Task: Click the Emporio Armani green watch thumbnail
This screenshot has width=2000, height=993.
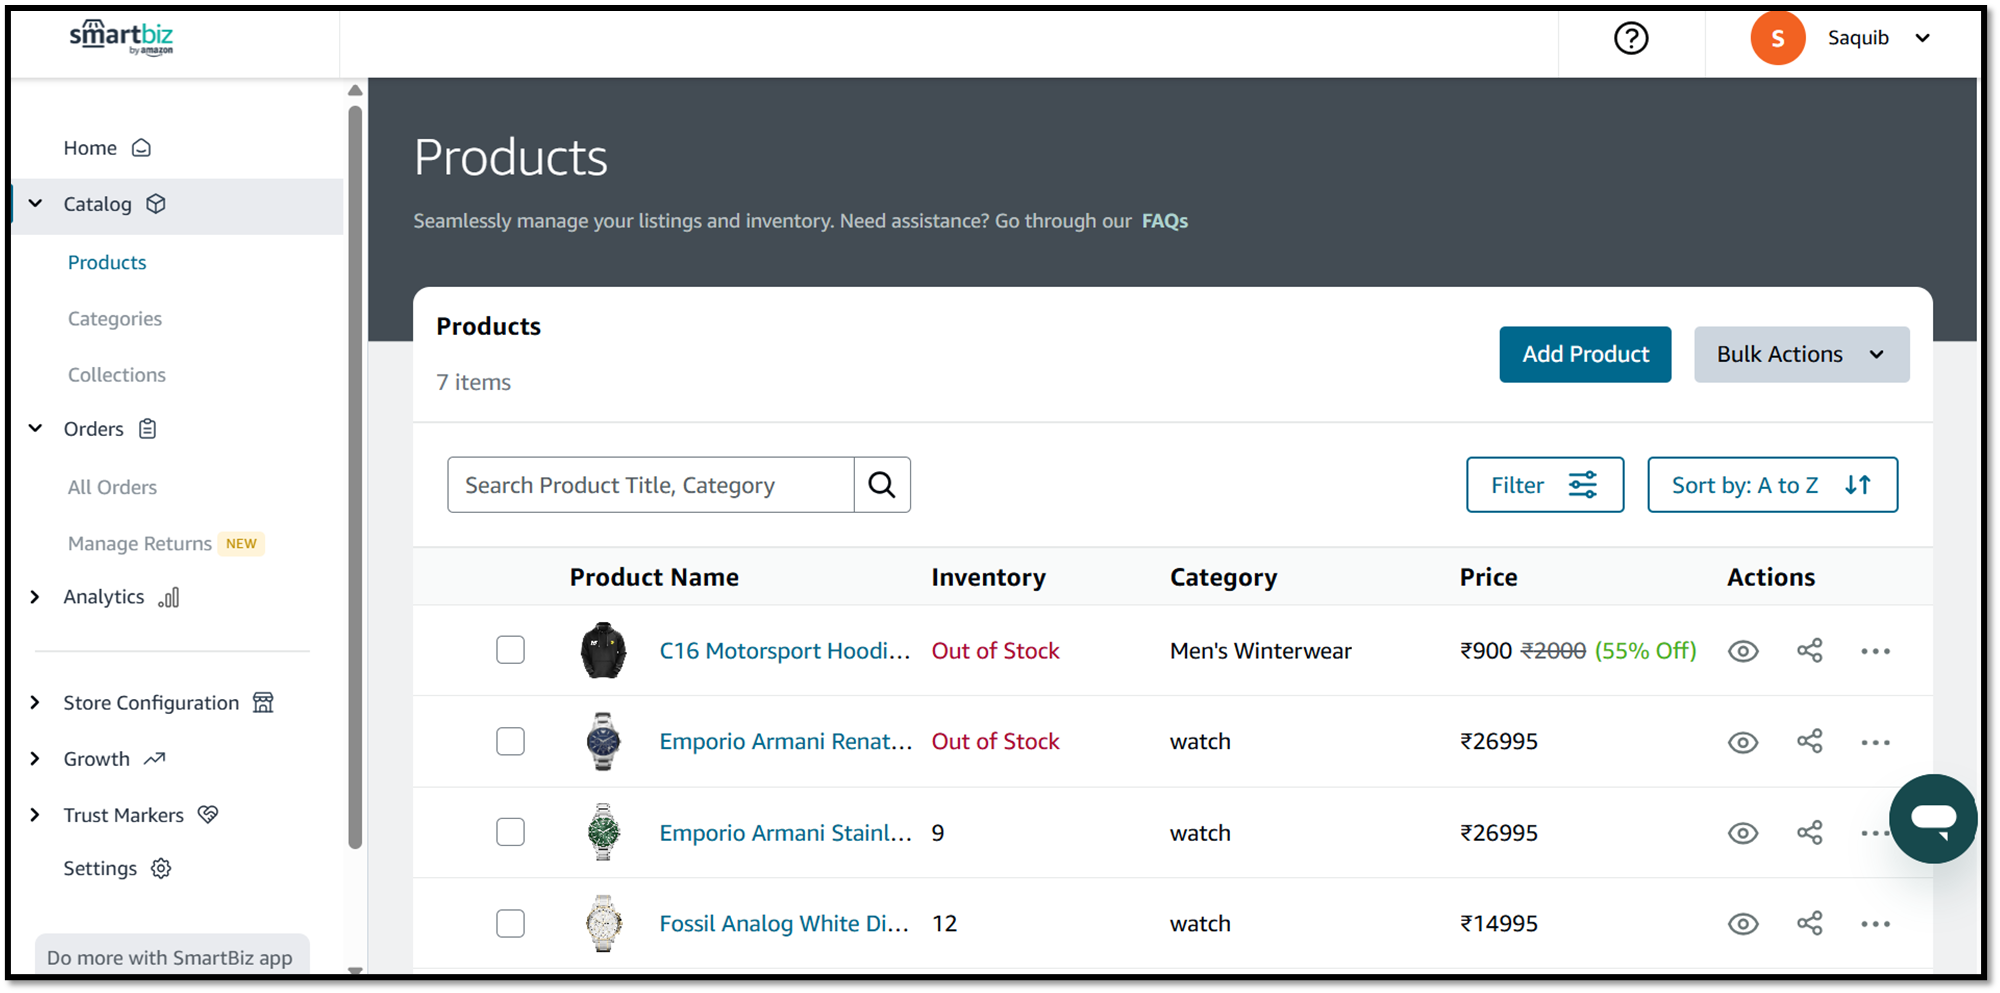Action: 603,832
